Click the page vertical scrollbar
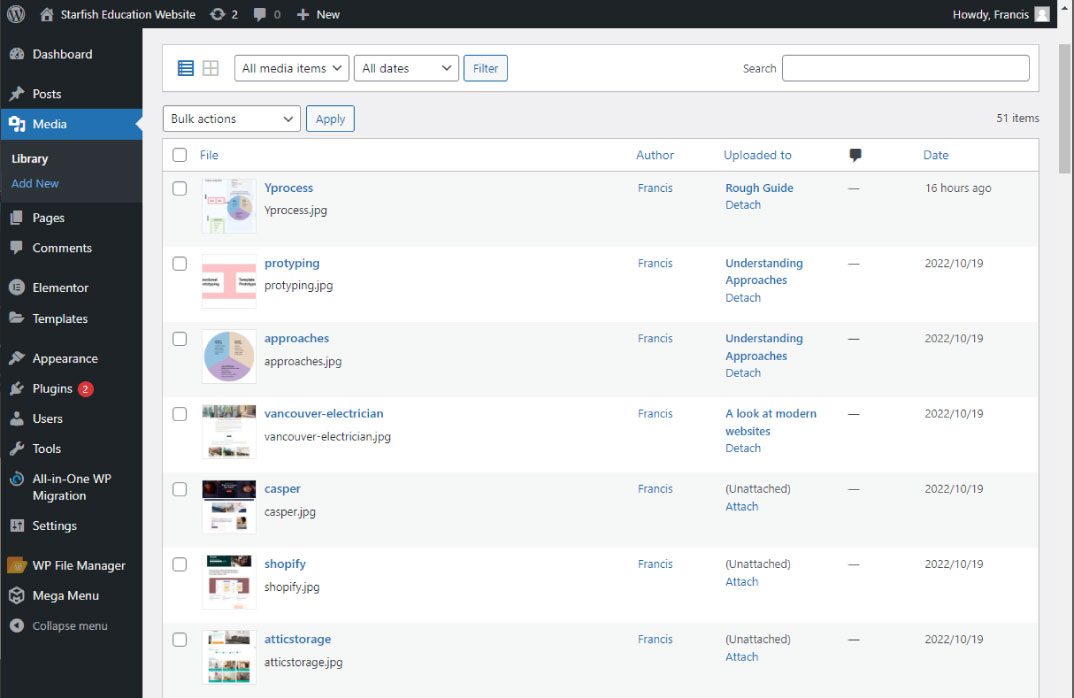This screenshot has height=698, width=1074. (1065, 108)
